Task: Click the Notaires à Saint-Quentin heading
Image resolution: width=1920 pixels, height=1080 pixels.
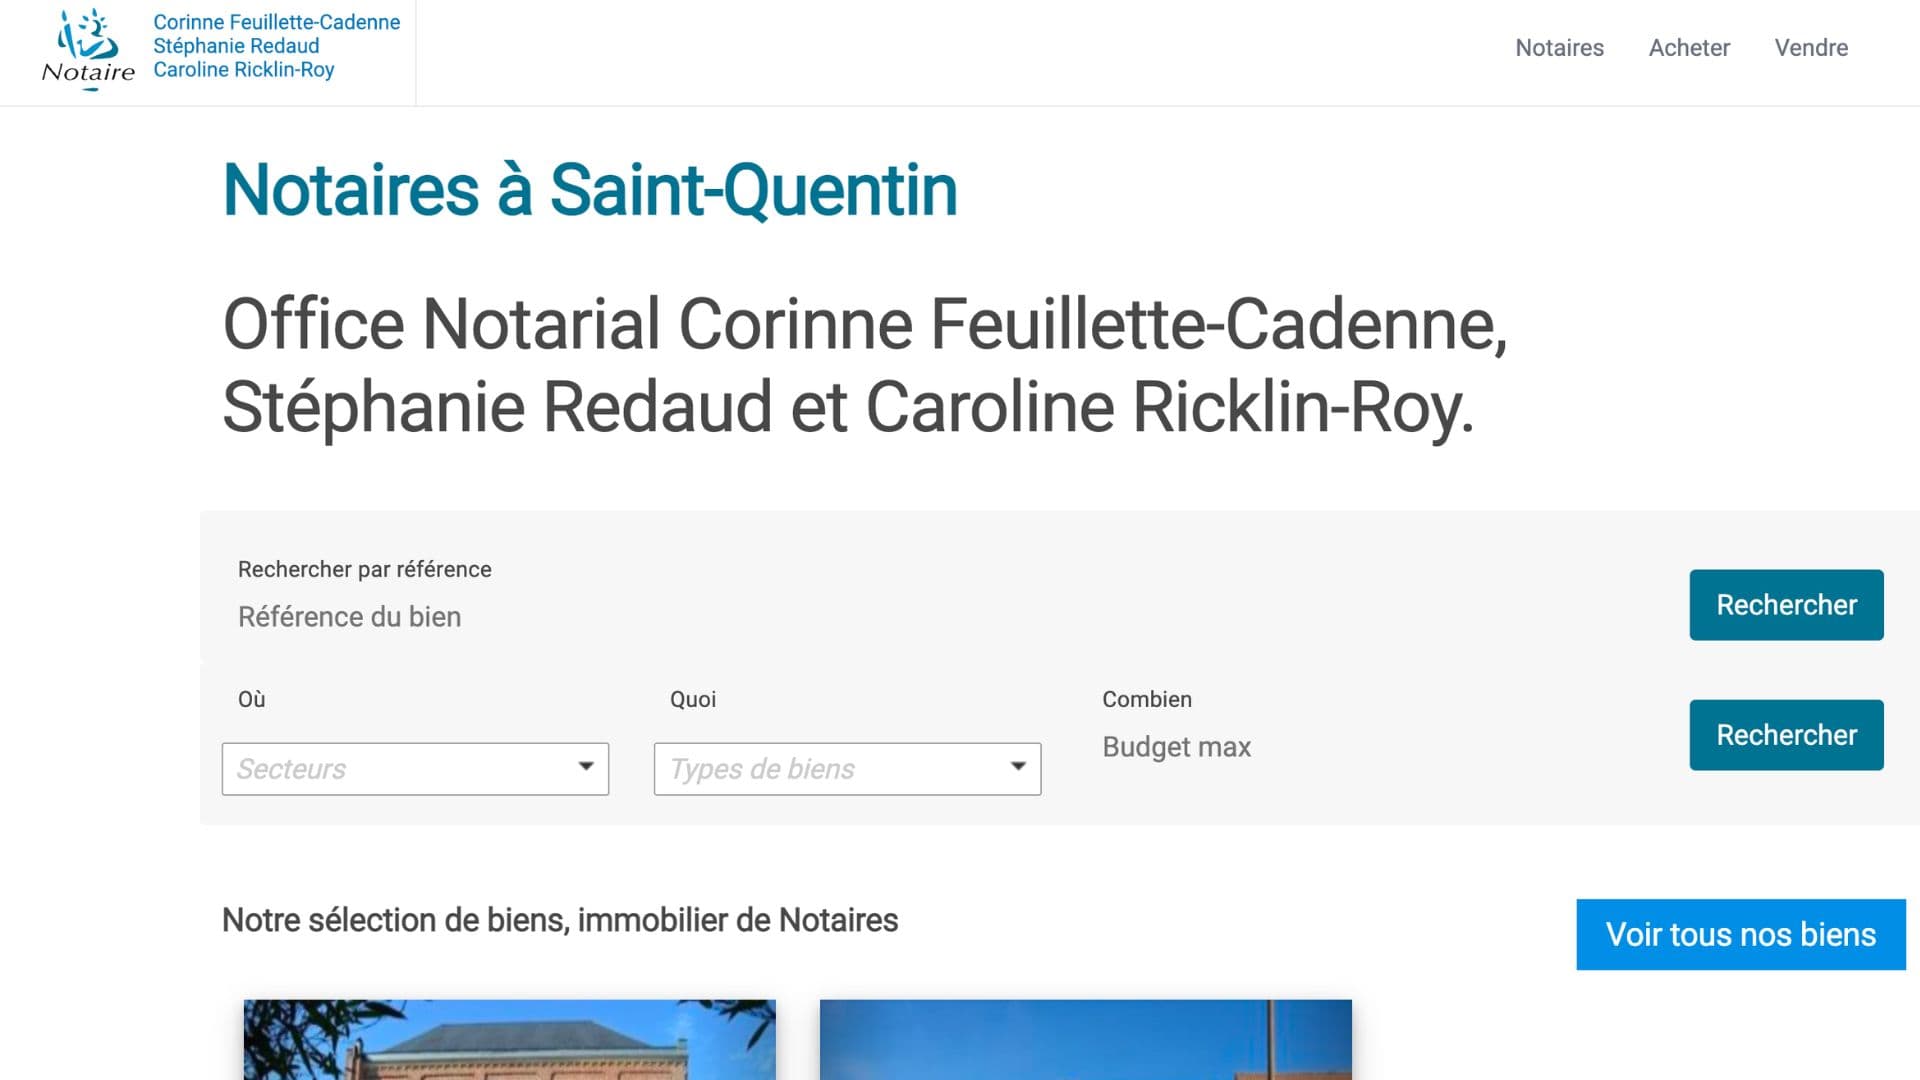Action: (590, 190)
